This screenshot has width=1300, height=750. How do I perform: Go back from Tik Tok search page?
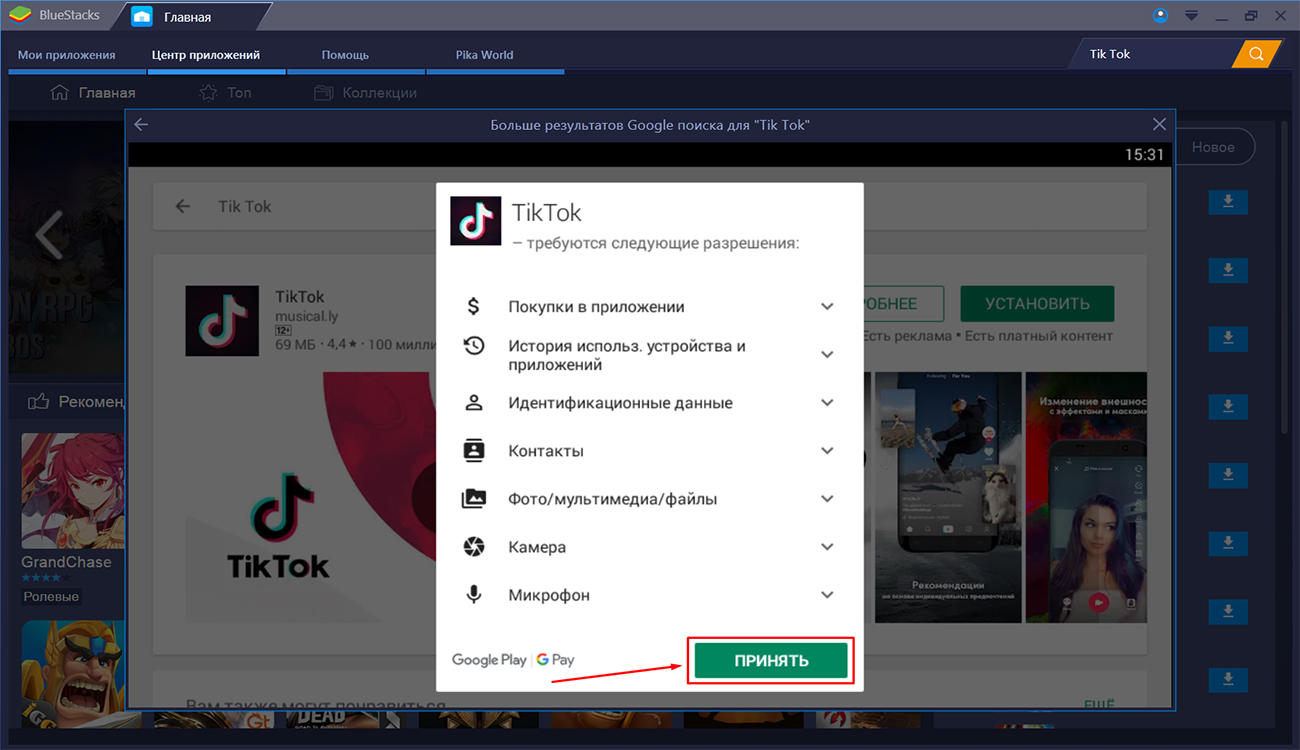[x=182, y=206]
